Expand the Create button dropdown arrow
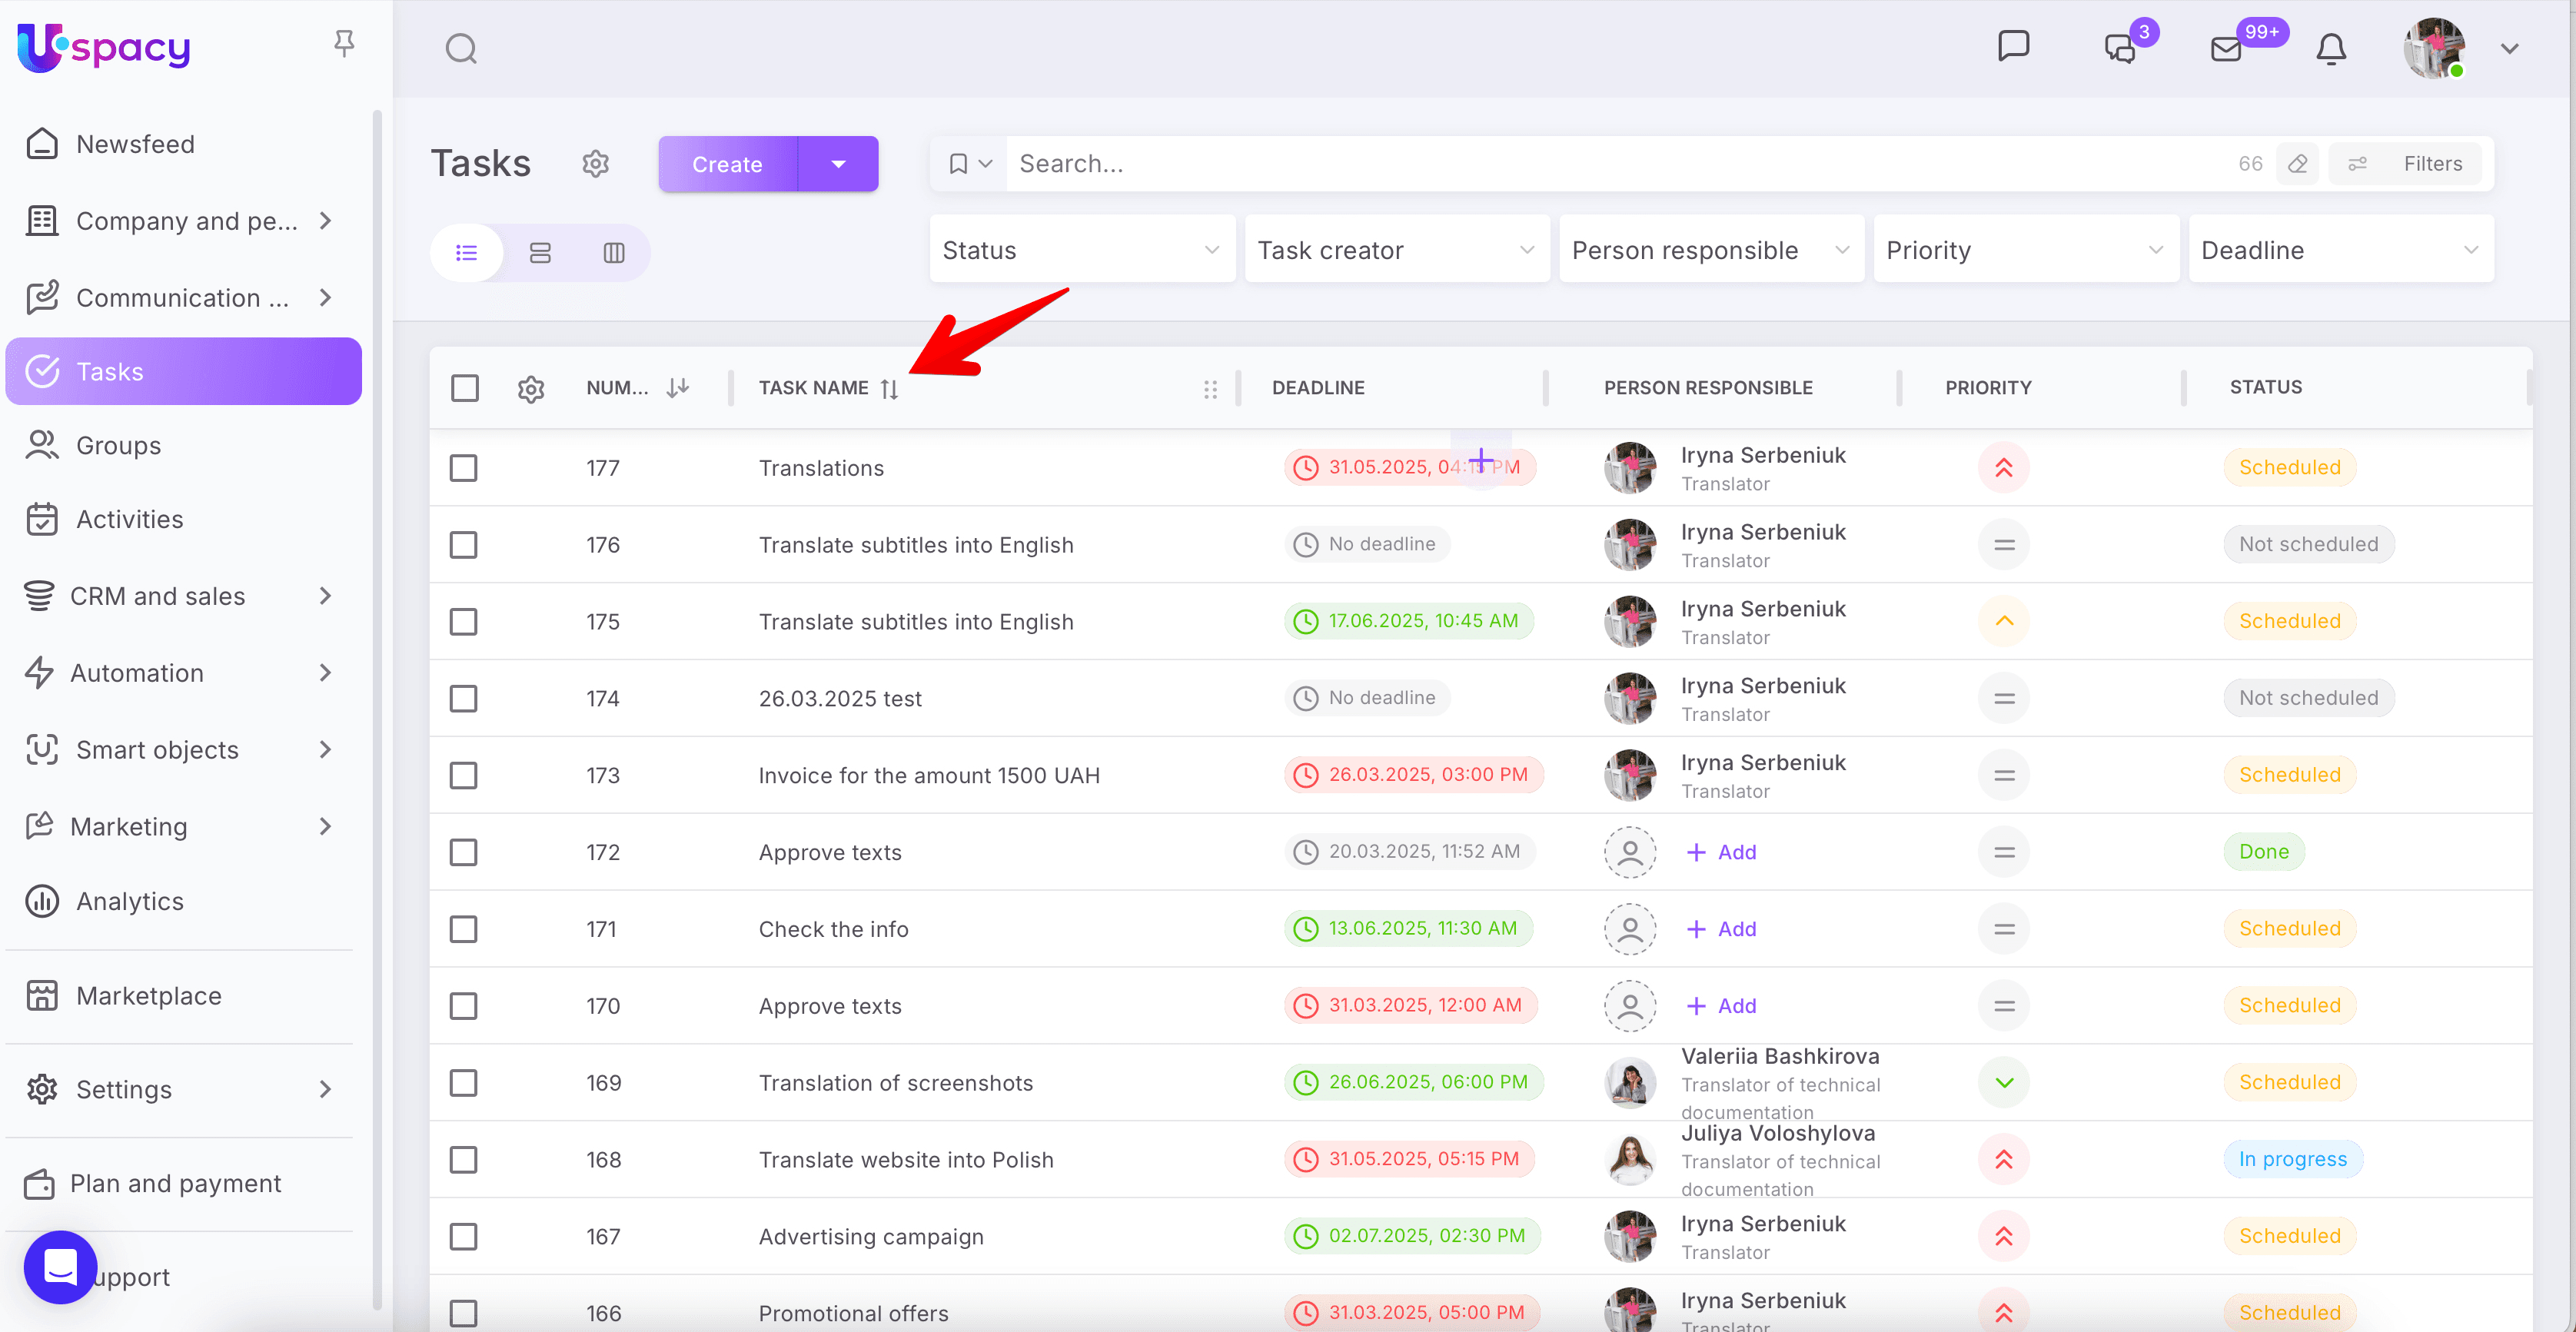The height and width of the screenshot is (1332, 2576). point(838,163)
